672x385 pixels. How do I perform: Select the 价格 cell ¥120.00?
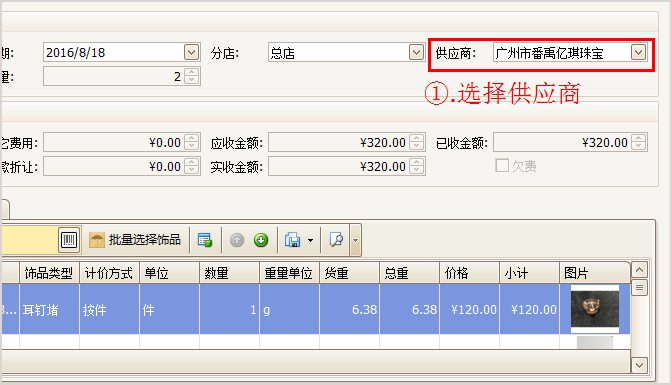pyautogui.click(x=469, y=309)
